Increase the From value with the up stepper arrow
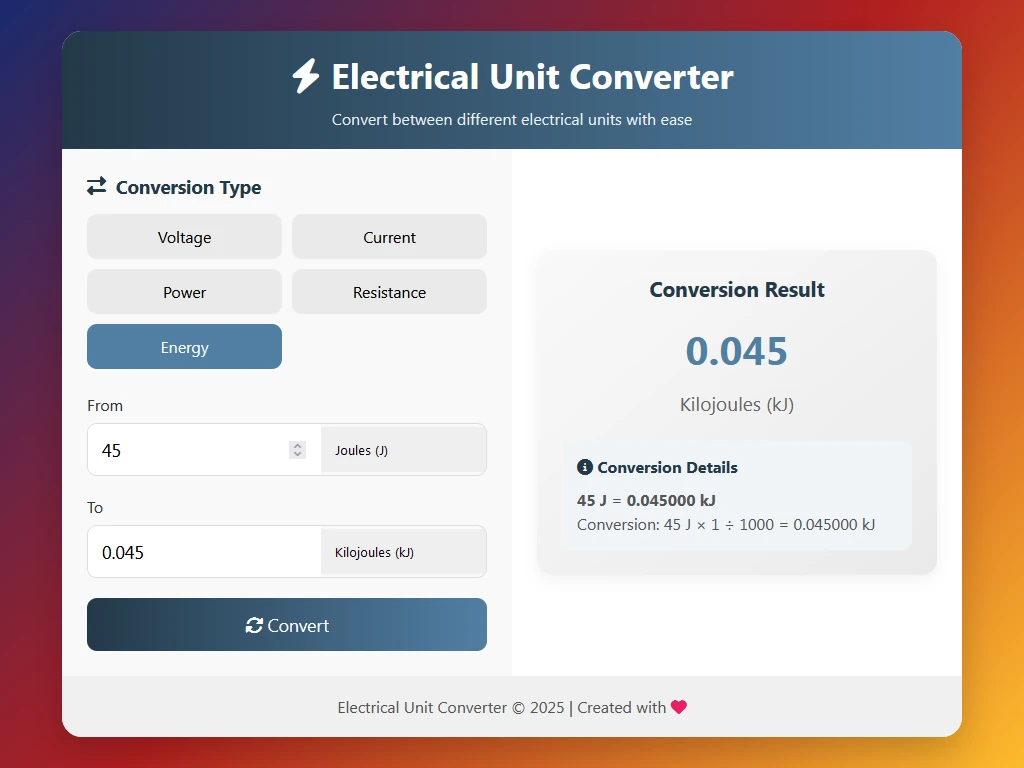This screenshot has height=768, width=1024. [x=297, y=446]
